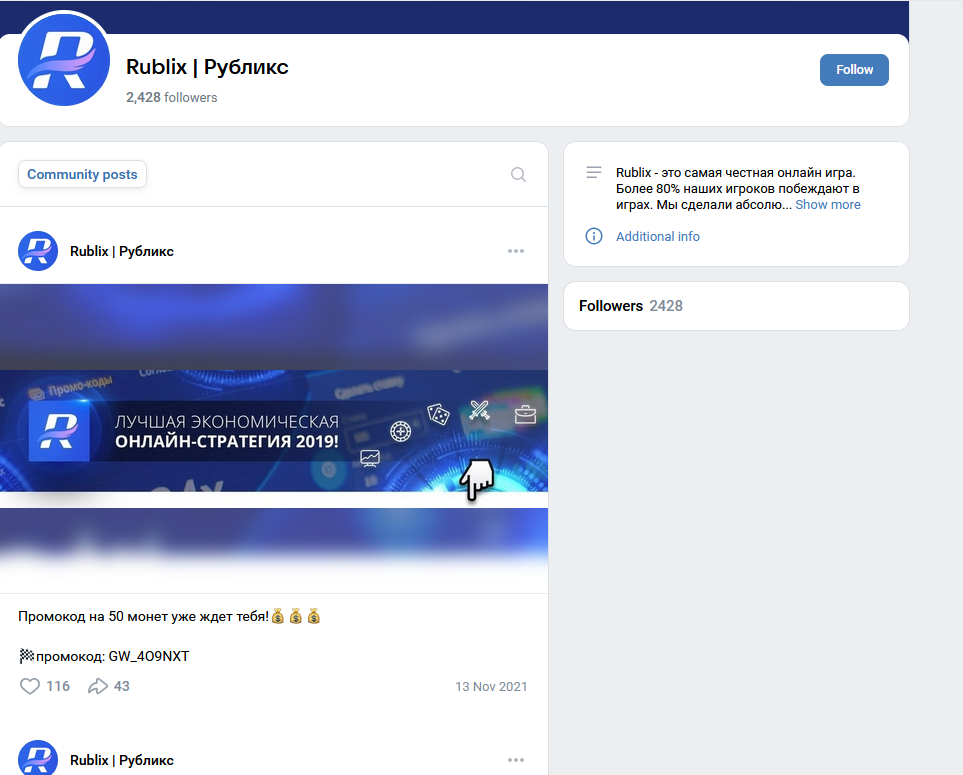
Task: Open the Additional info link
Action: tap(657, 236)
